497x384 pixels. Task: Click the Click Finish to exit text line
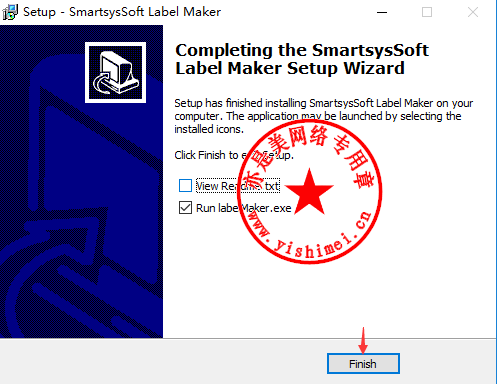coord(234,155)
